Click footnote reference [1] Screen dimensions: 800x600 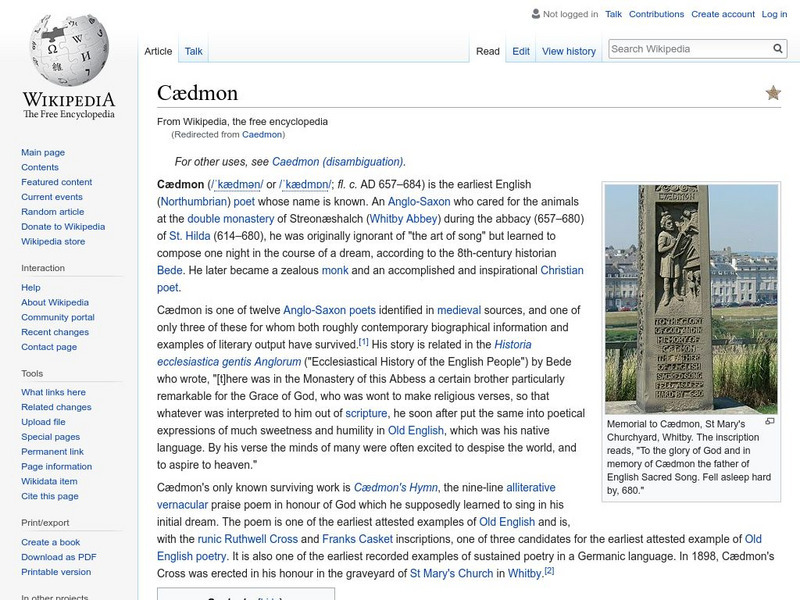pos(363,342)
